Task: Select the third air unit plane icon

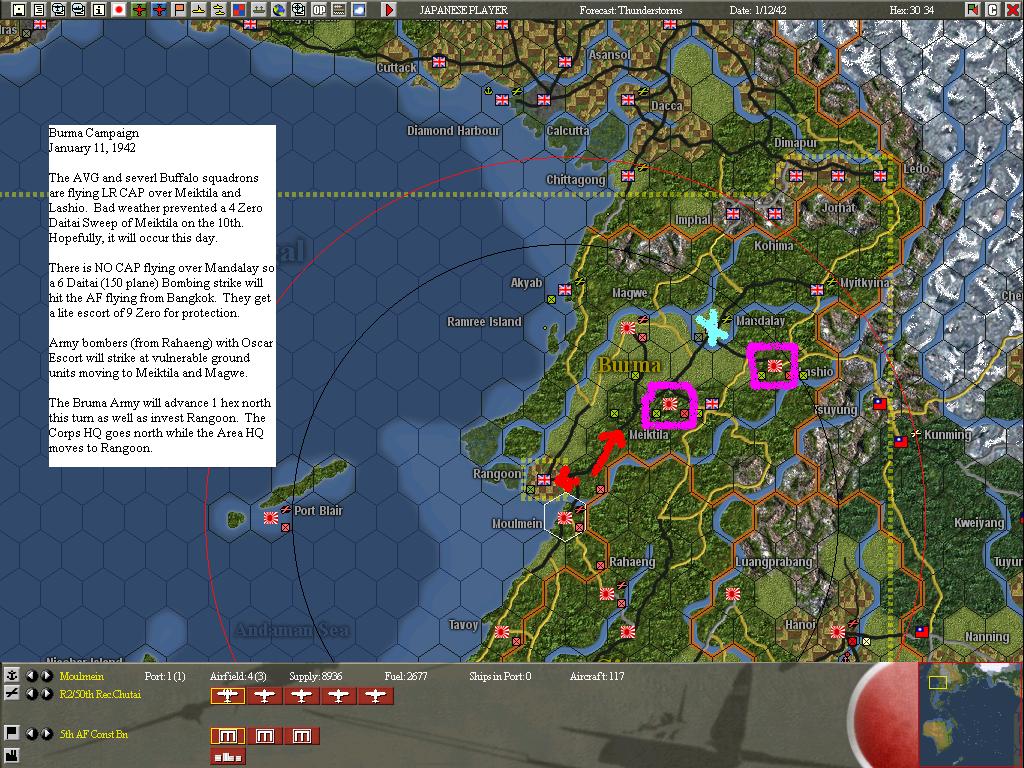Action: 302,696
